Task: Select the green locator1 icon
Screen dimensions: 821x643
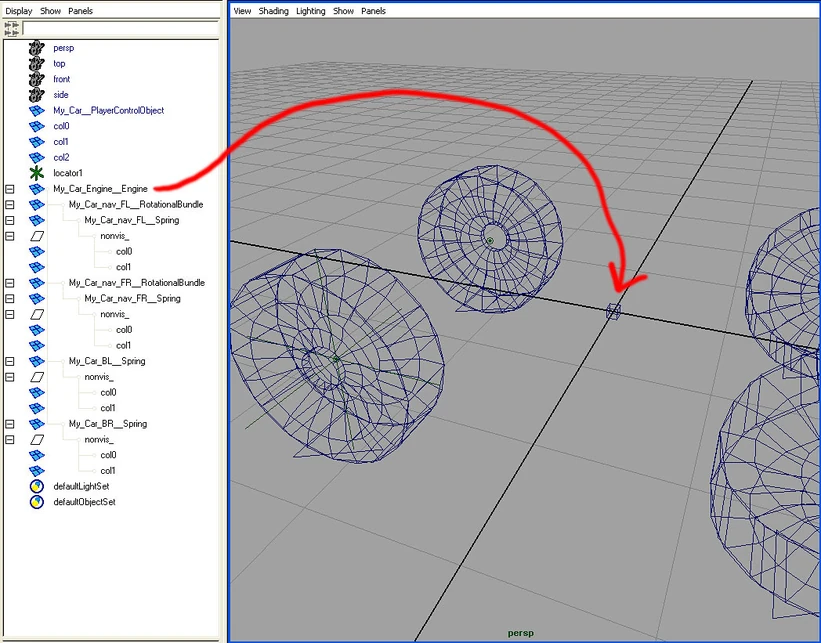Action: coord(37,173)
